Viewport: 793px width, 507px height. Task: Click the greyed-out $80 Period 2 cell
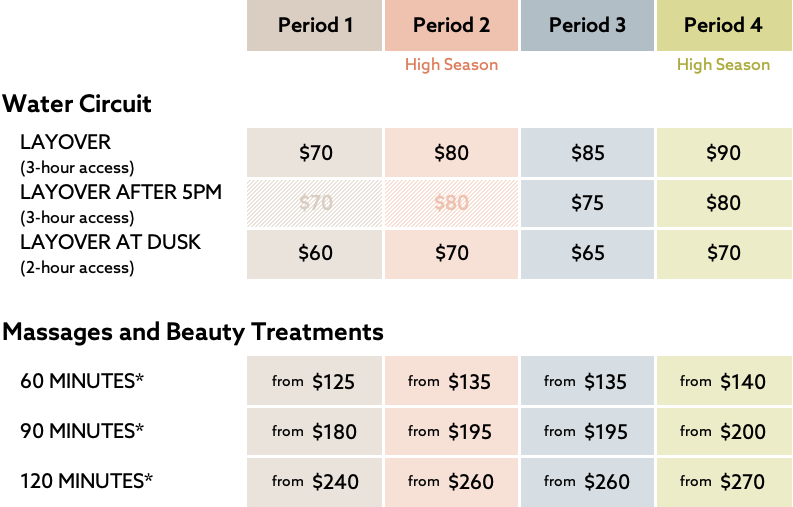451,203
